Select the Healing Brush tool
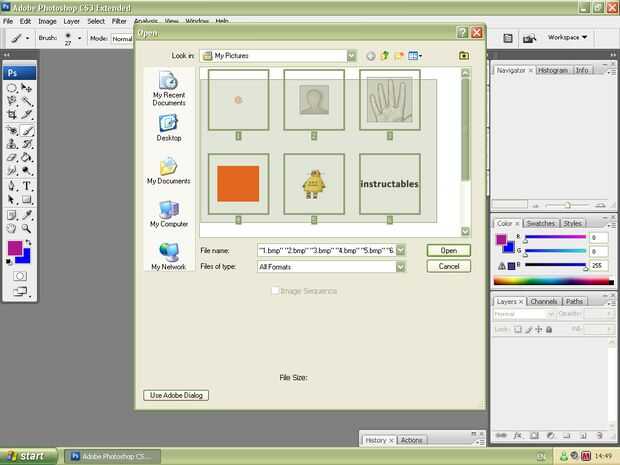620x465 pixels. (x=11, y=130)
